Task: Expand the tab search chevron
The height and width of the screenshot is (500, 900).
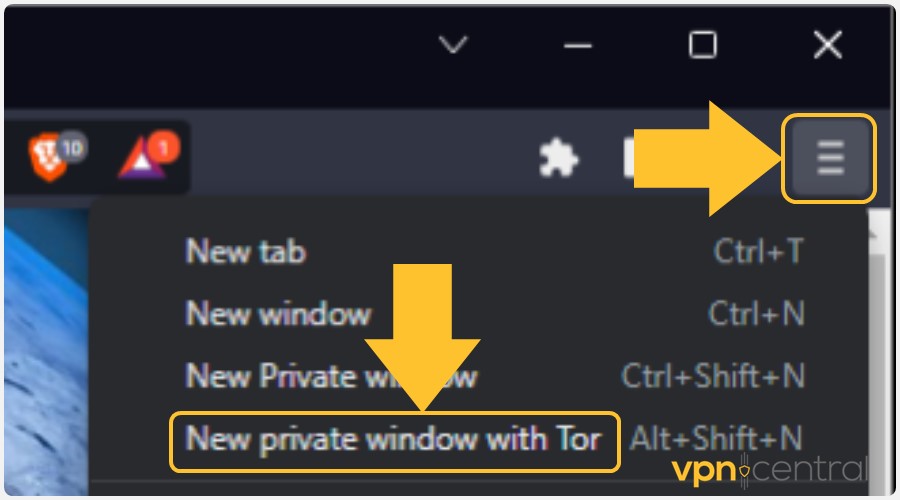Action: pos(453,44)
